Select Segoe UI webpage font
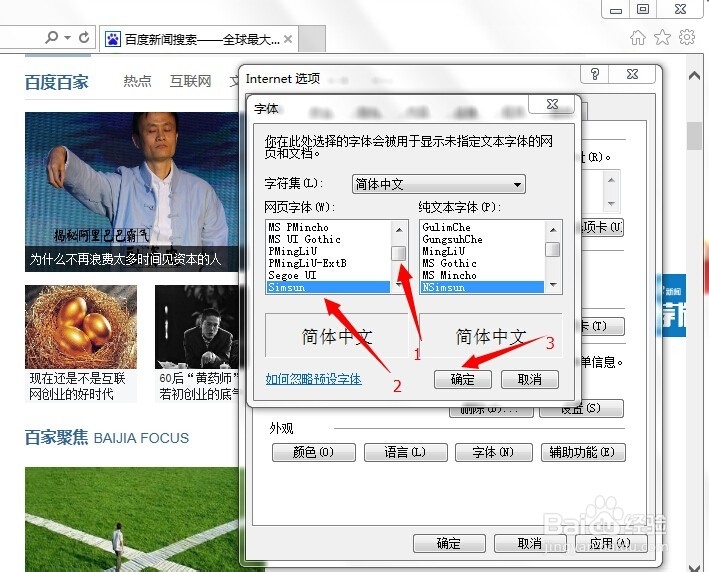The width and height of the screenshot is (709, 572). click(x=328, y=275)
